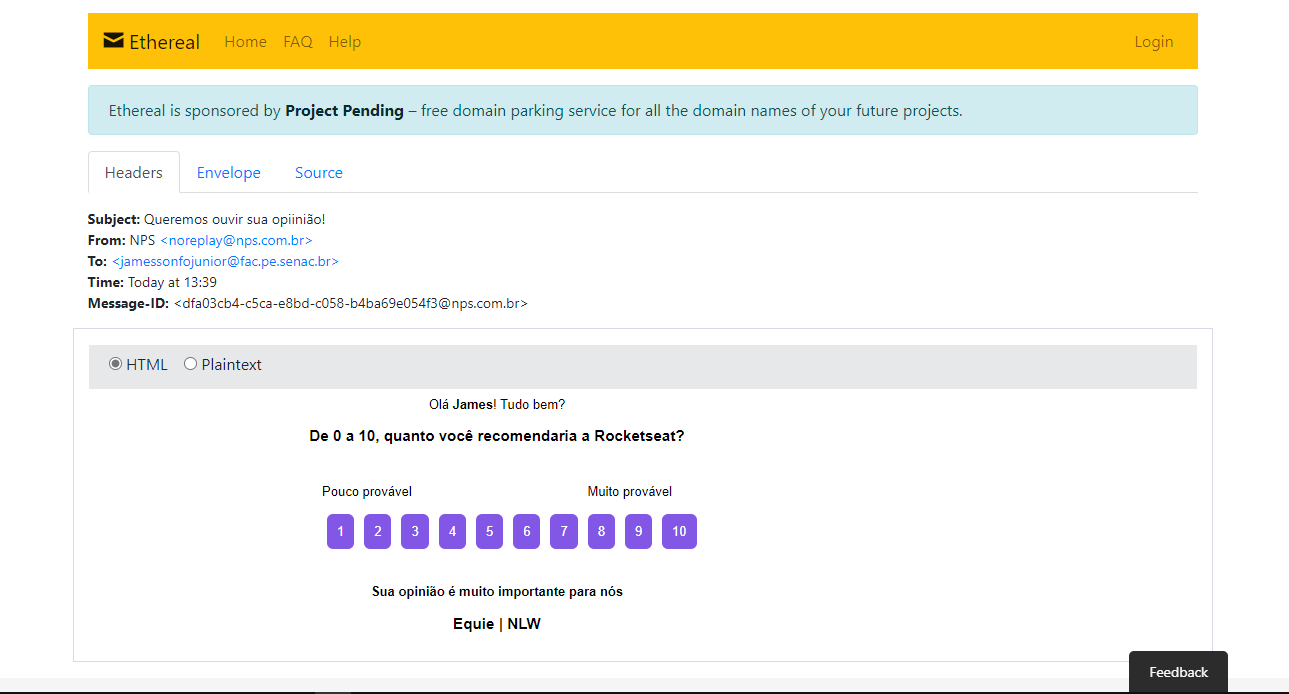The image size is (1289, 694).
Task: Select the HTML radio button
Action: (x=115, y=364)
